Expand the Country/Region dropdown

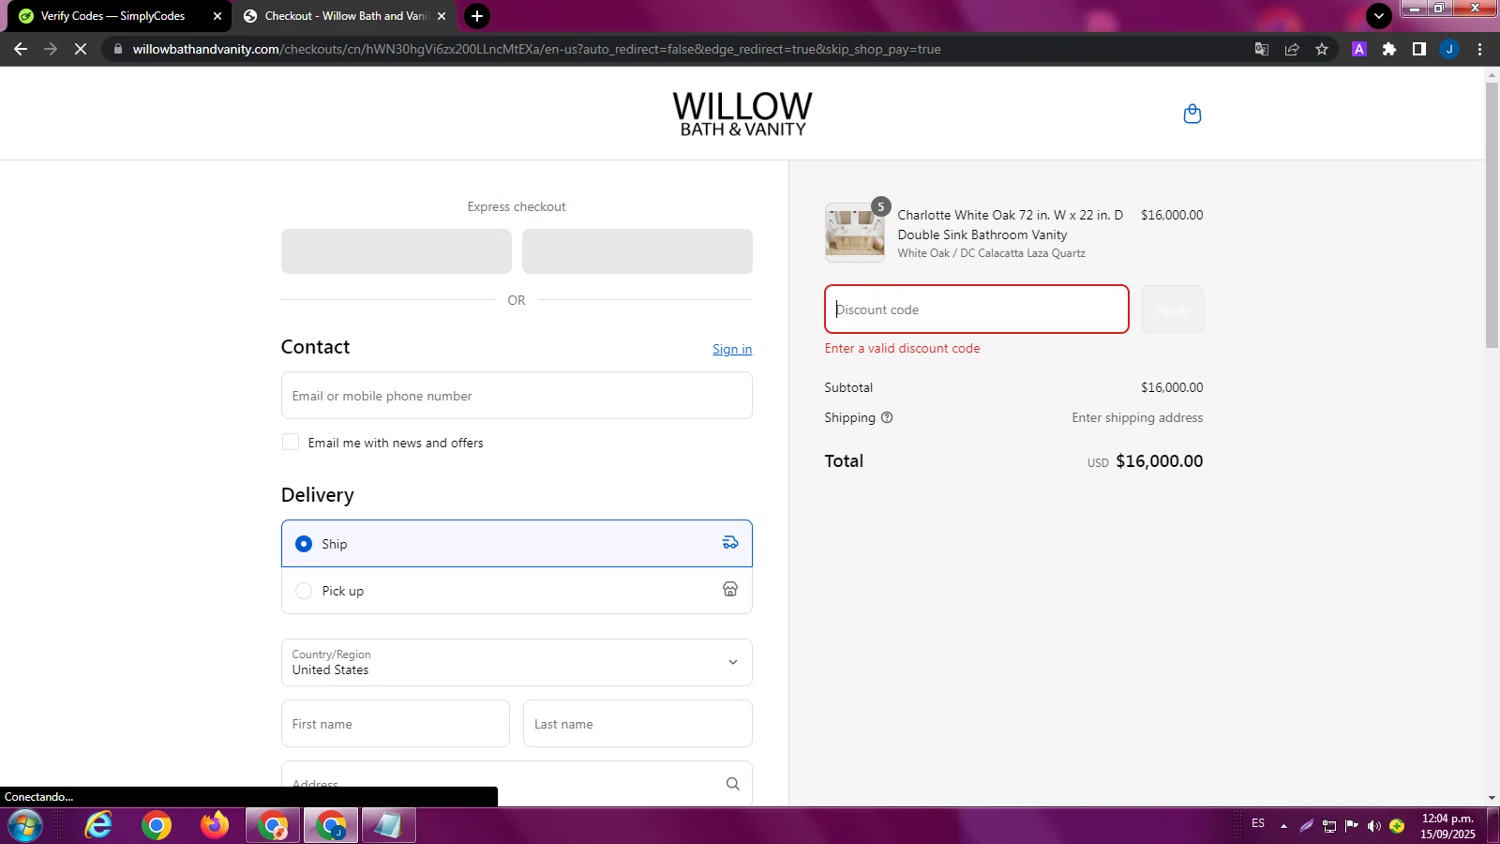(x=516, y=662)
